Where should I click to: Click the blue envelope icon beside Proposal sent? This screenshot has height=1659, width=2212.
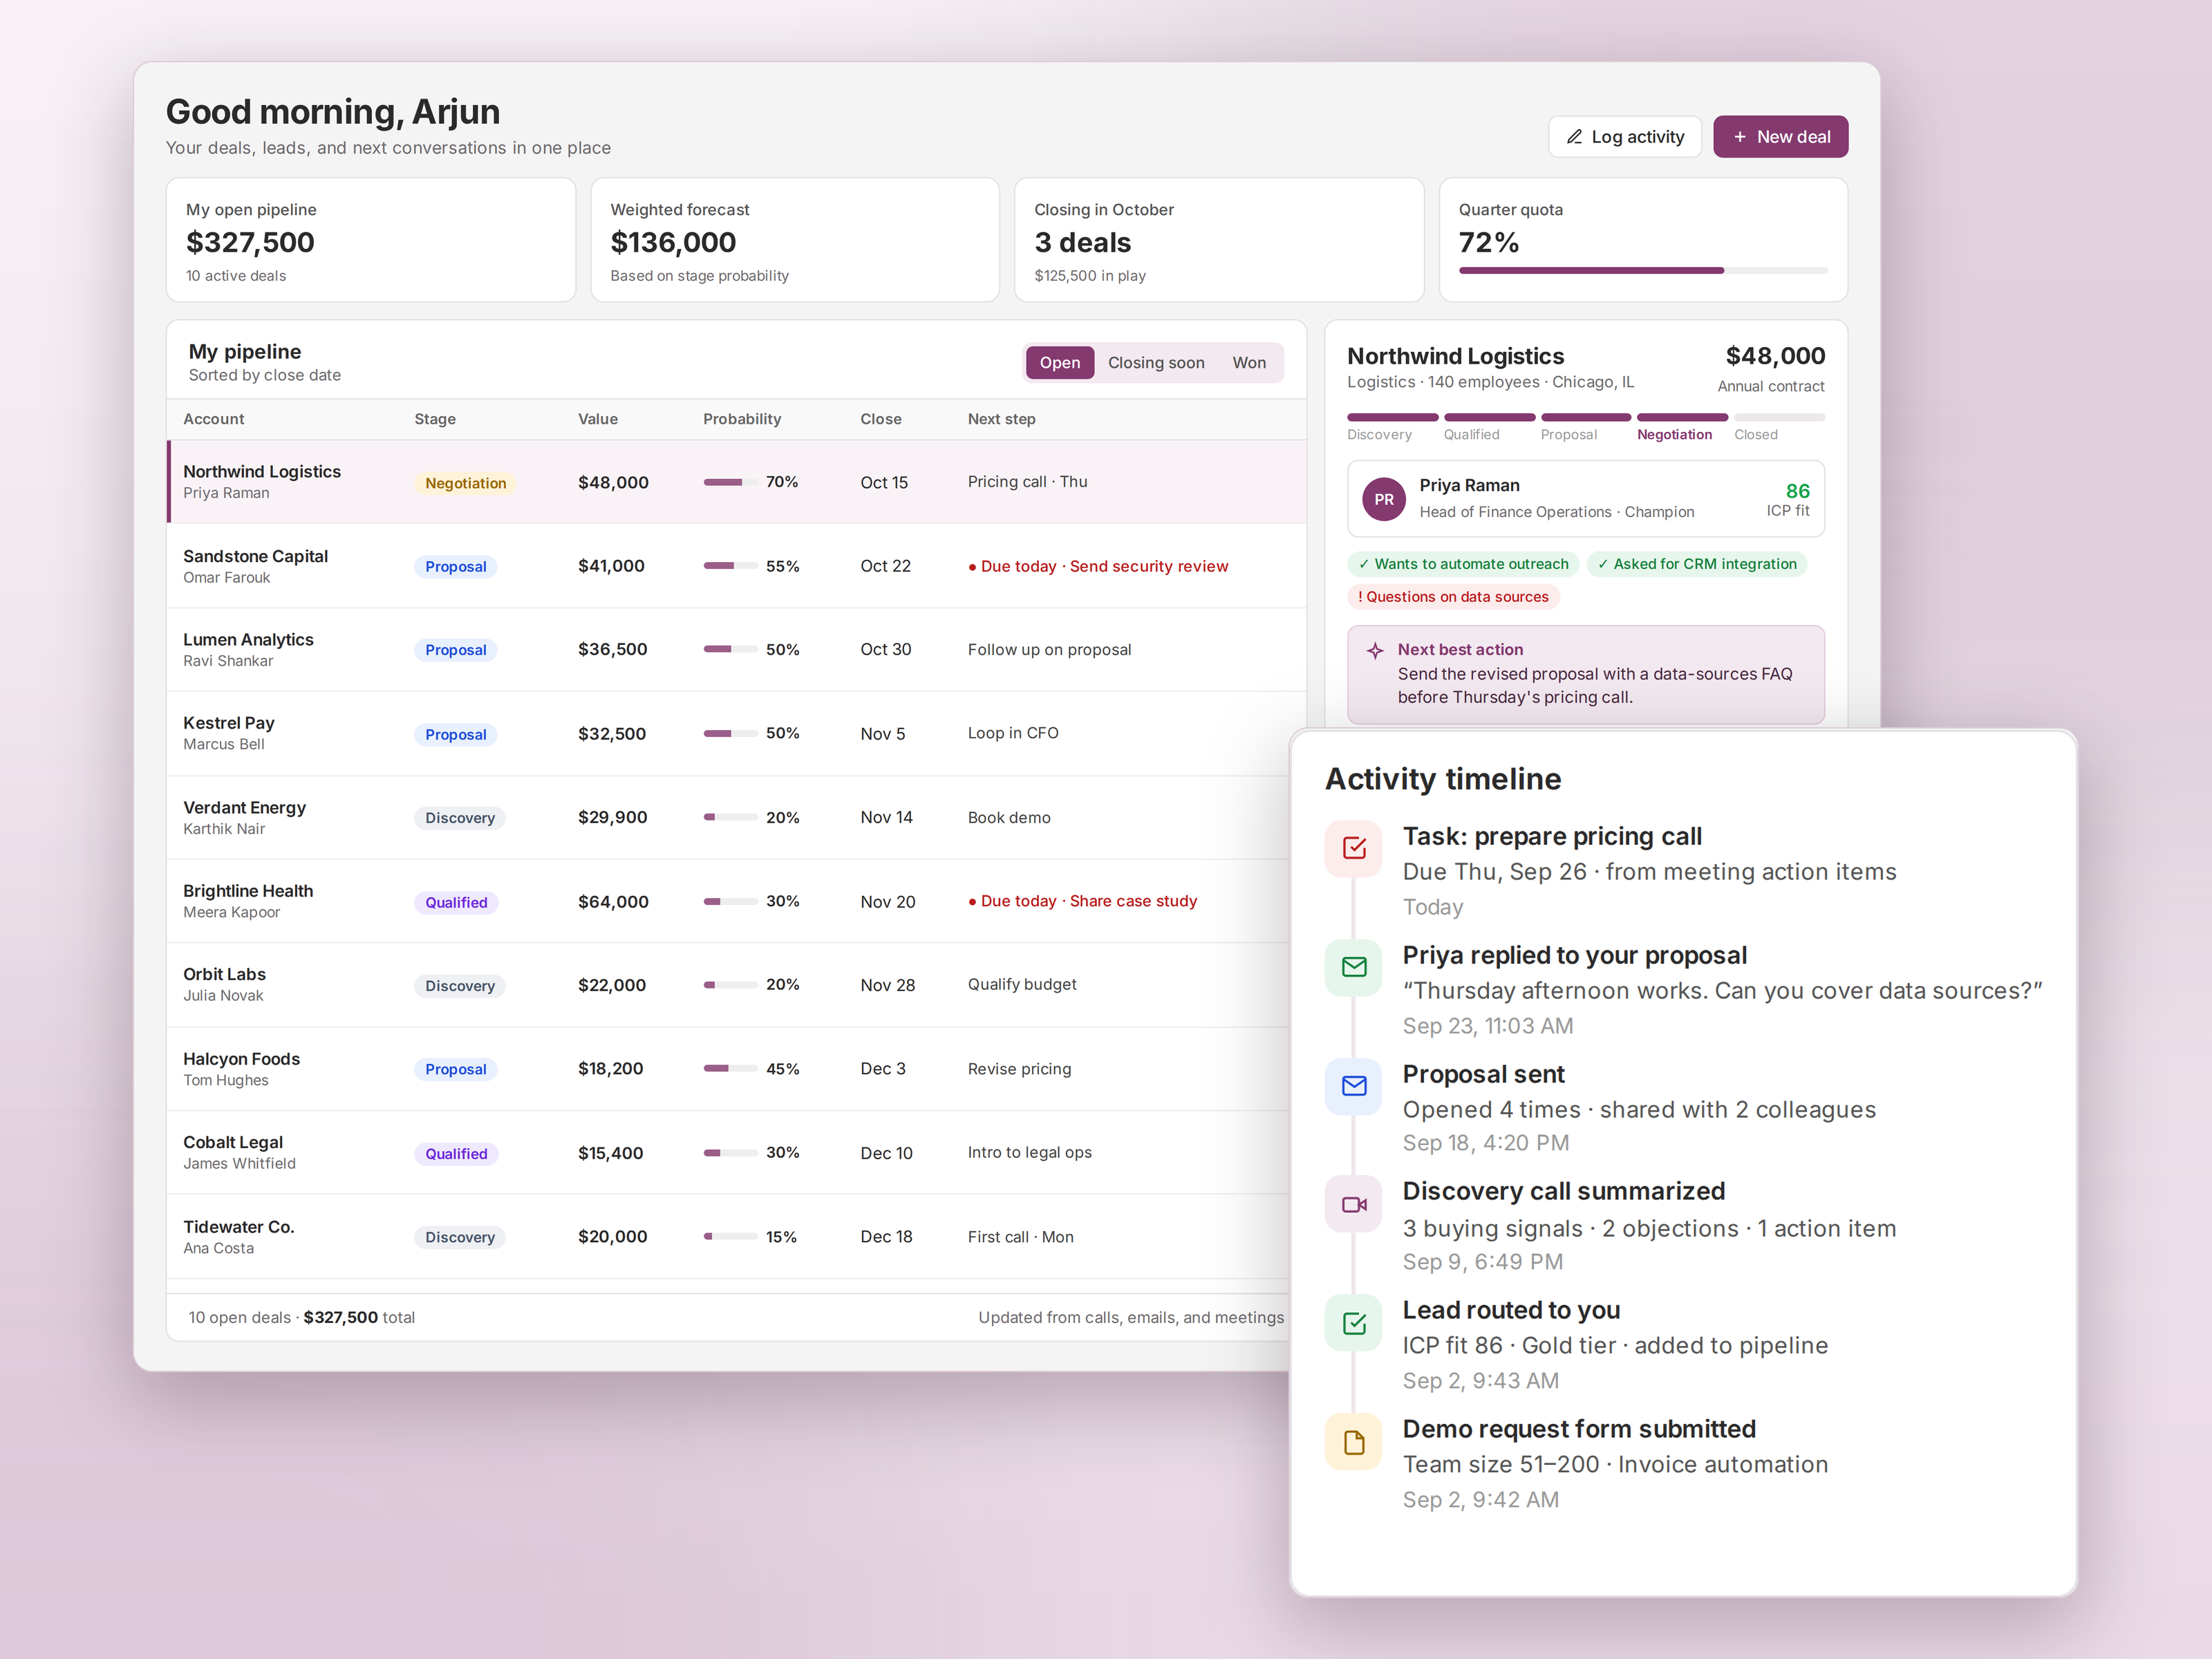coord(1354,1086)
